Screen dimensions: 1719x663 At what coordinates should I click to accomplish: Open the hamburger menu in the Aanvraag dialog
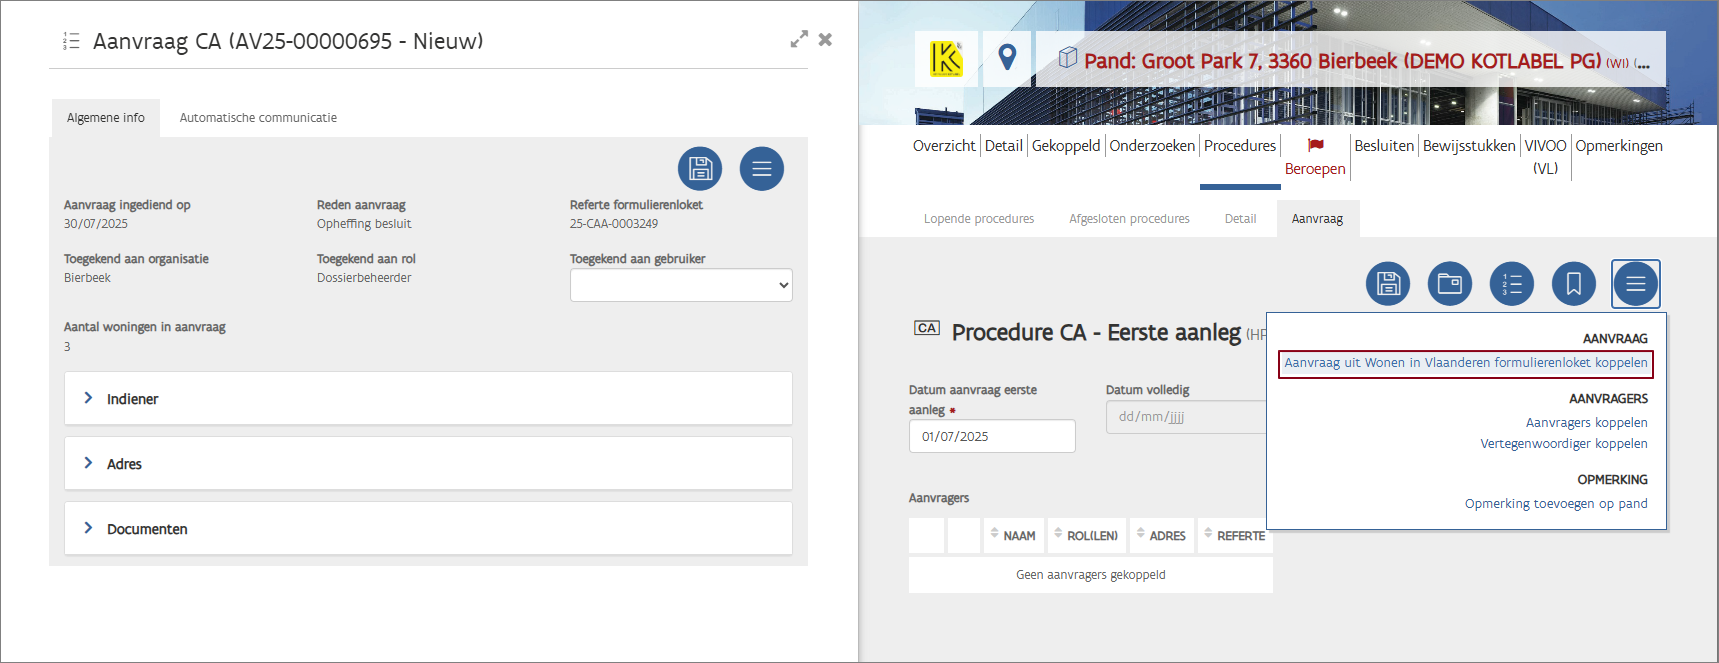(761, 169)
